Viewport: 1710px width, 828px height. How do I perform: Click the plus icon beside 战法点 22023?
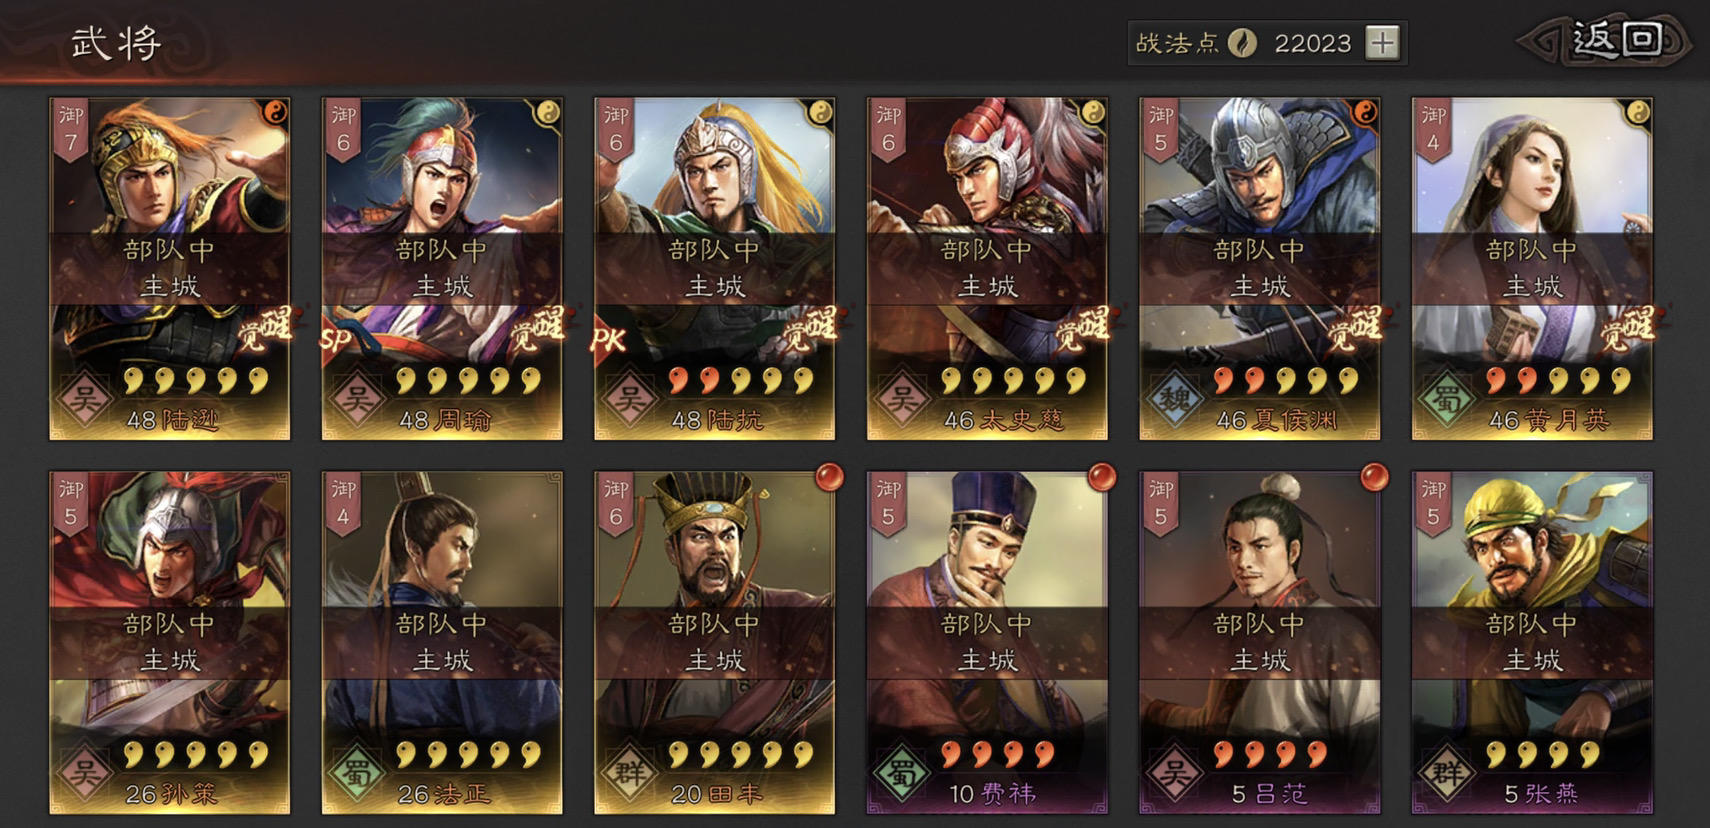pos(1382,43)
